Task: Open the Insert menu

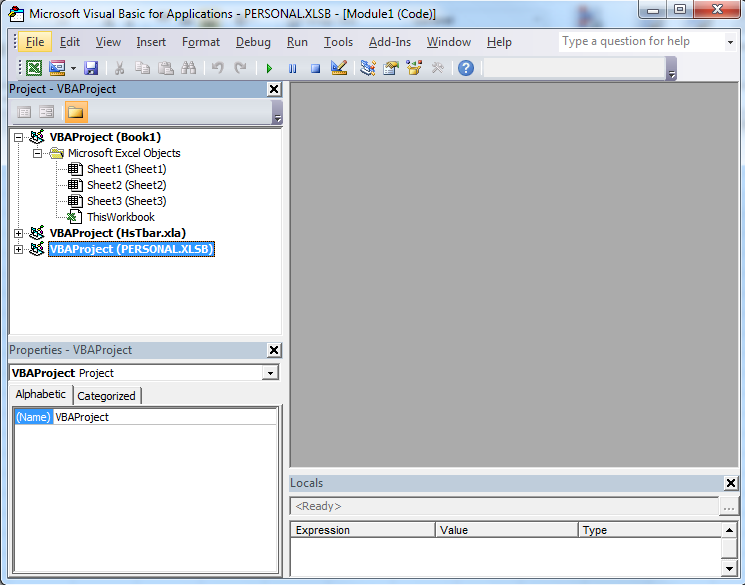Action: [x=151, y=42]
